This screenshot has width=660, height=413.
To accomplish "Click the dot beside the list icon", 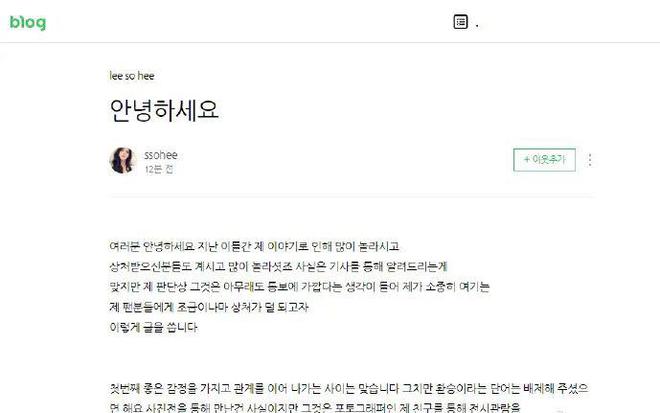I will (477, 26).
